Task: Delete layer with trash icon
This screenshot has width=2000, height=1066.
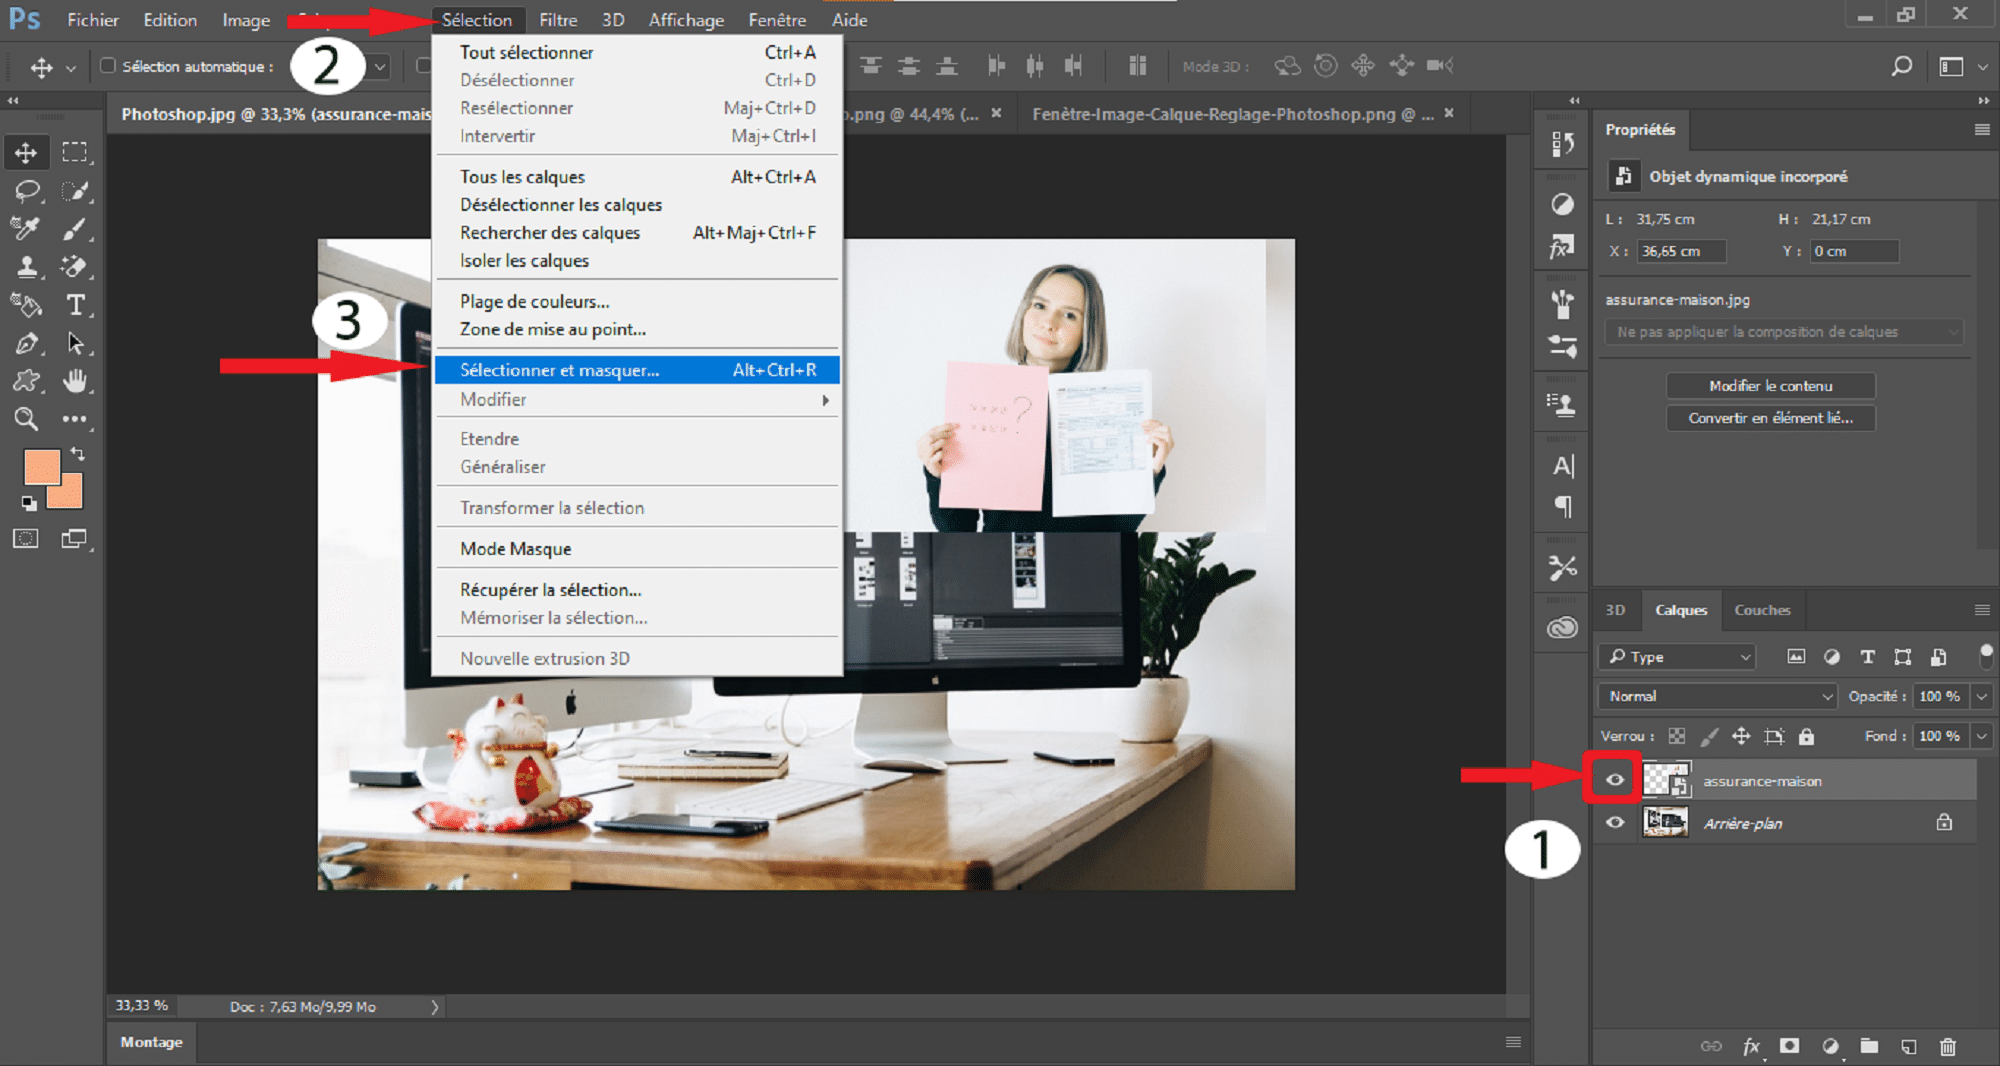Action: (1948, 1046)
